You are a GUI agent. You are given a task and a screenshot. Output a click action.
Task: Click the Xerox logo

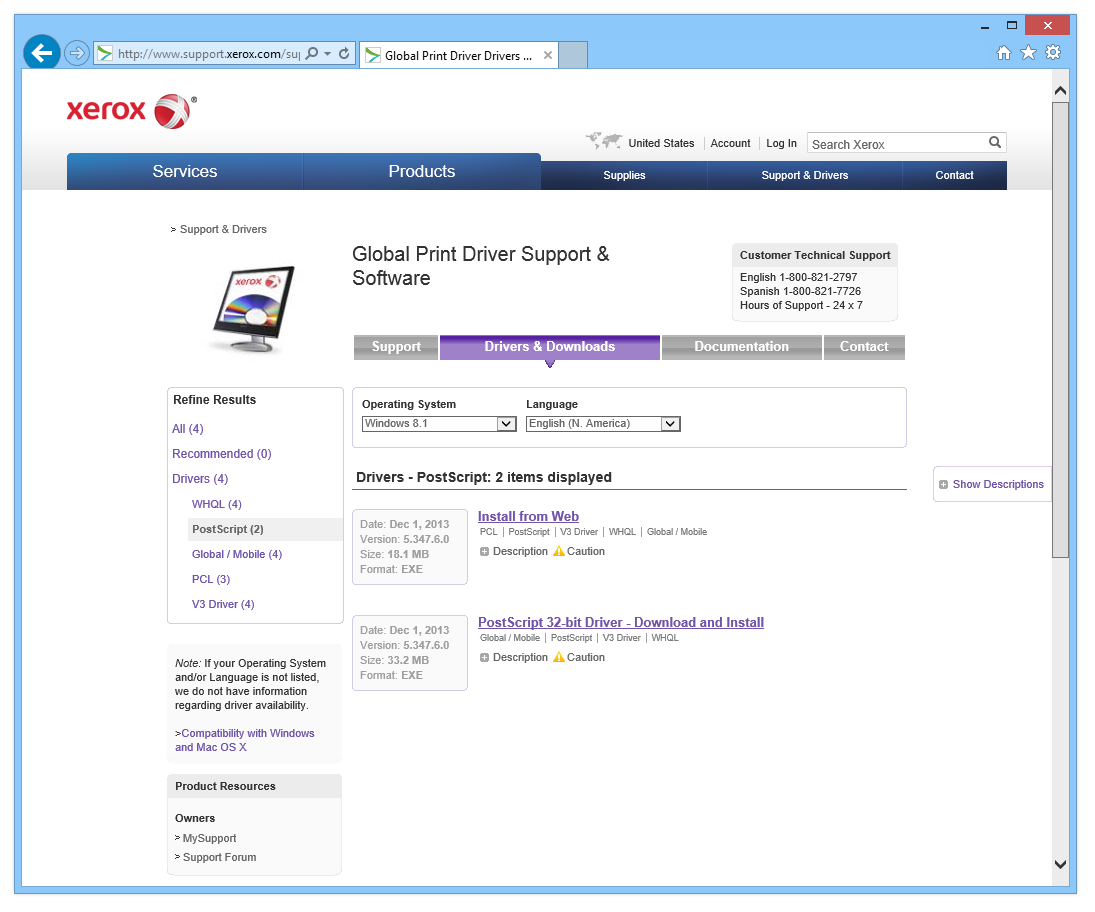131,111
